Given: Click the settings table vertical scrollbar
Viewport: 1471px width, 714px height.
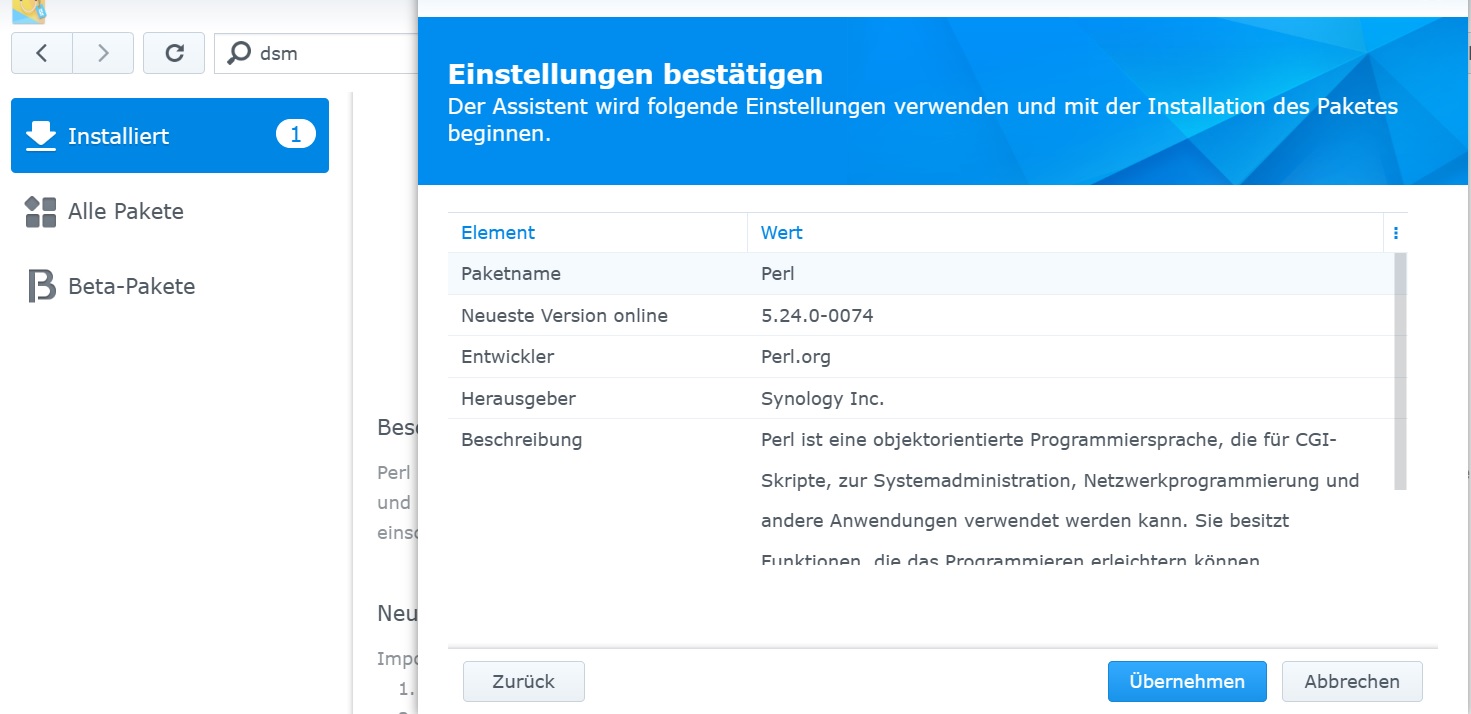Looking at the screenshot, I should pyautogui.click(x=1400, y=371).
